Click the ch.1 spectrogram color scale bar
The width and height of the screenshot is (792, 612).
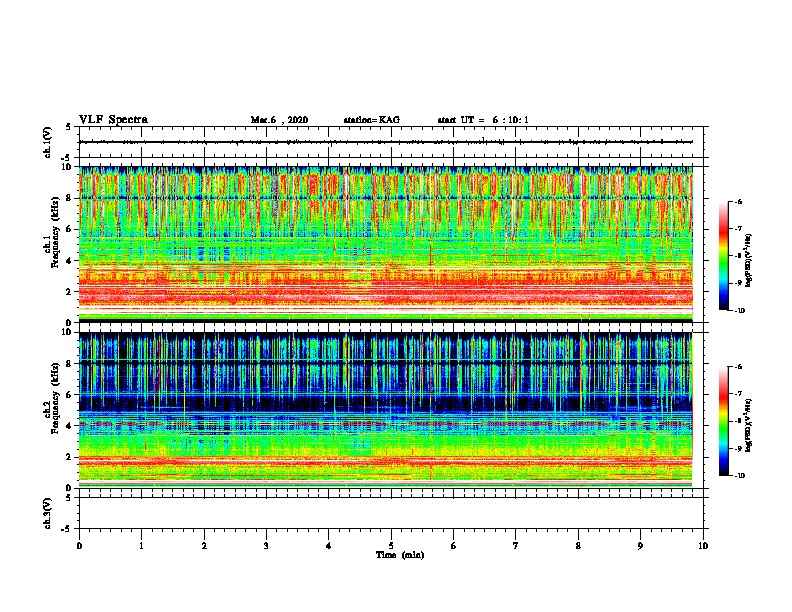click(723, 256)
